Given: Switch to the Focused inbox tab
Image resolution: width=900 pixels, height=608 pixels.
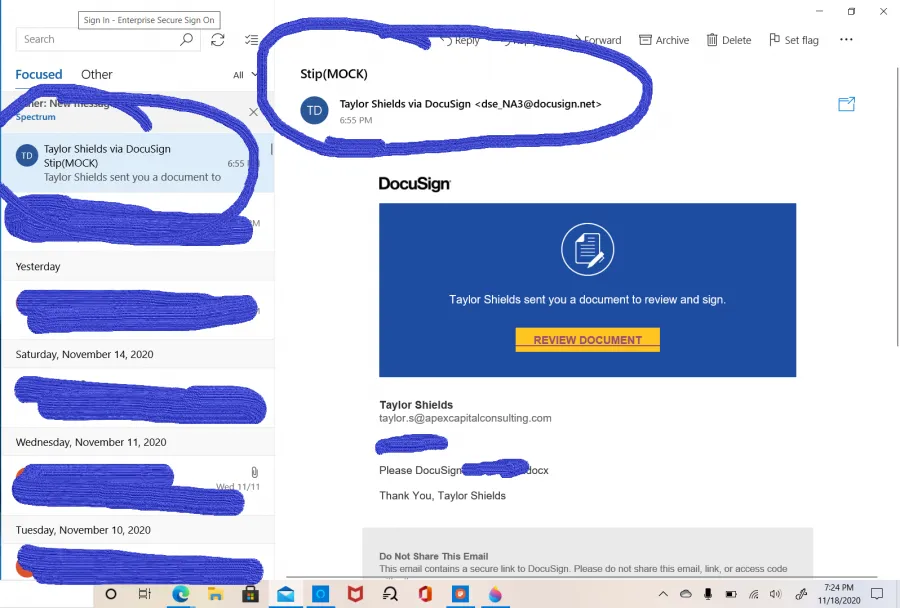Looking at the screenshot, I should (38, 75).
